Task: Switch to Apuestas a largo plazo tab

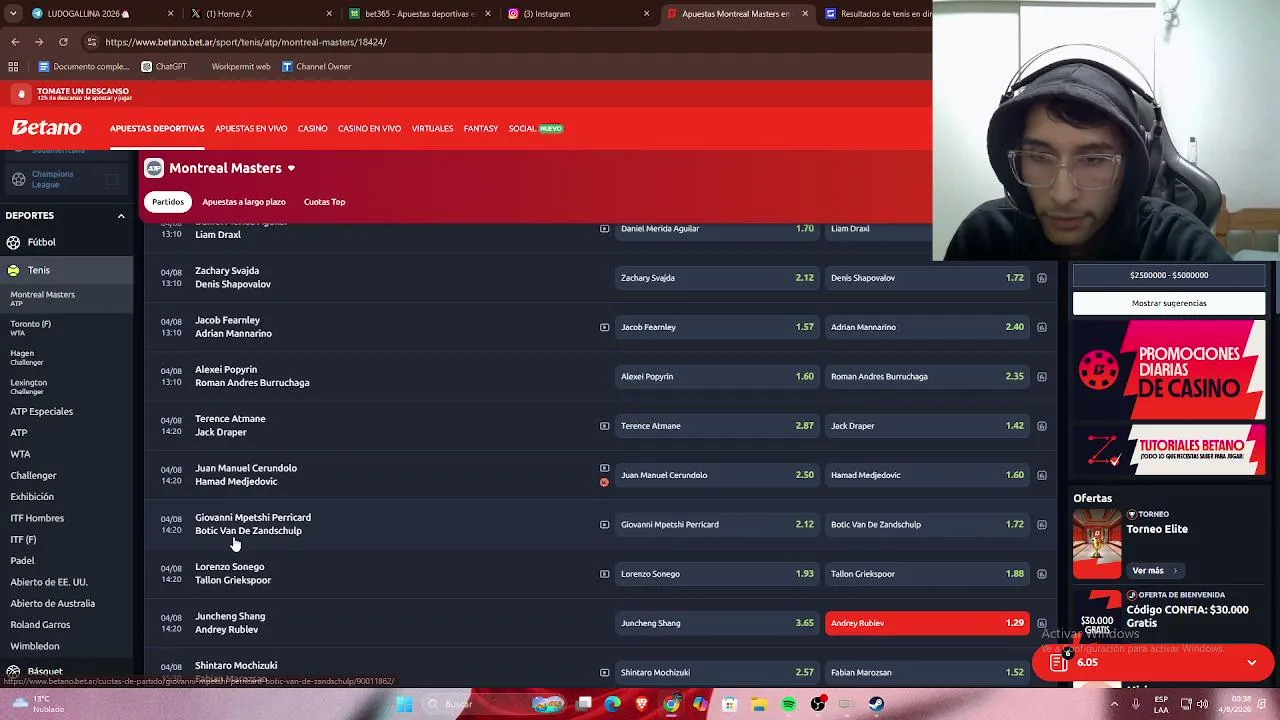Action: click(x=244, y=202)
